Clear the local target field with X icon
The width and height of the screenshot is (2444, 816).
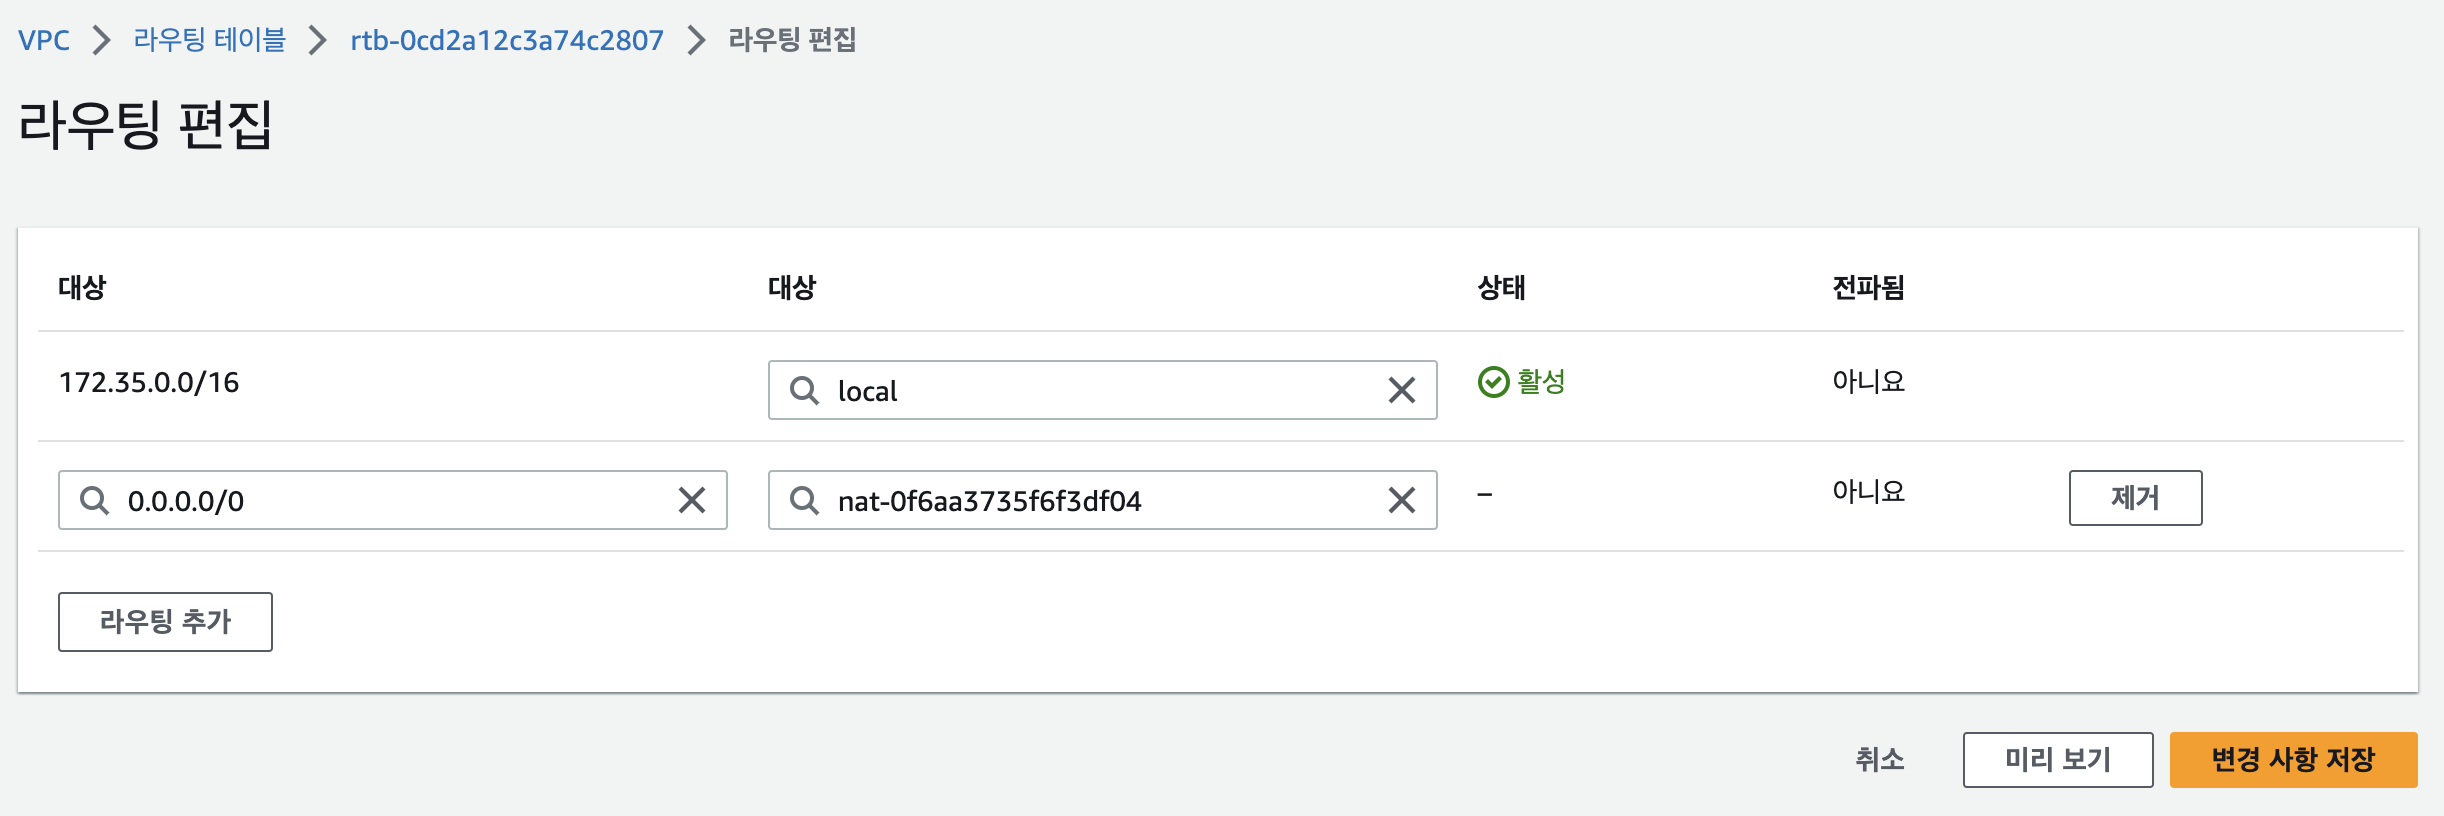(1402, 390)
